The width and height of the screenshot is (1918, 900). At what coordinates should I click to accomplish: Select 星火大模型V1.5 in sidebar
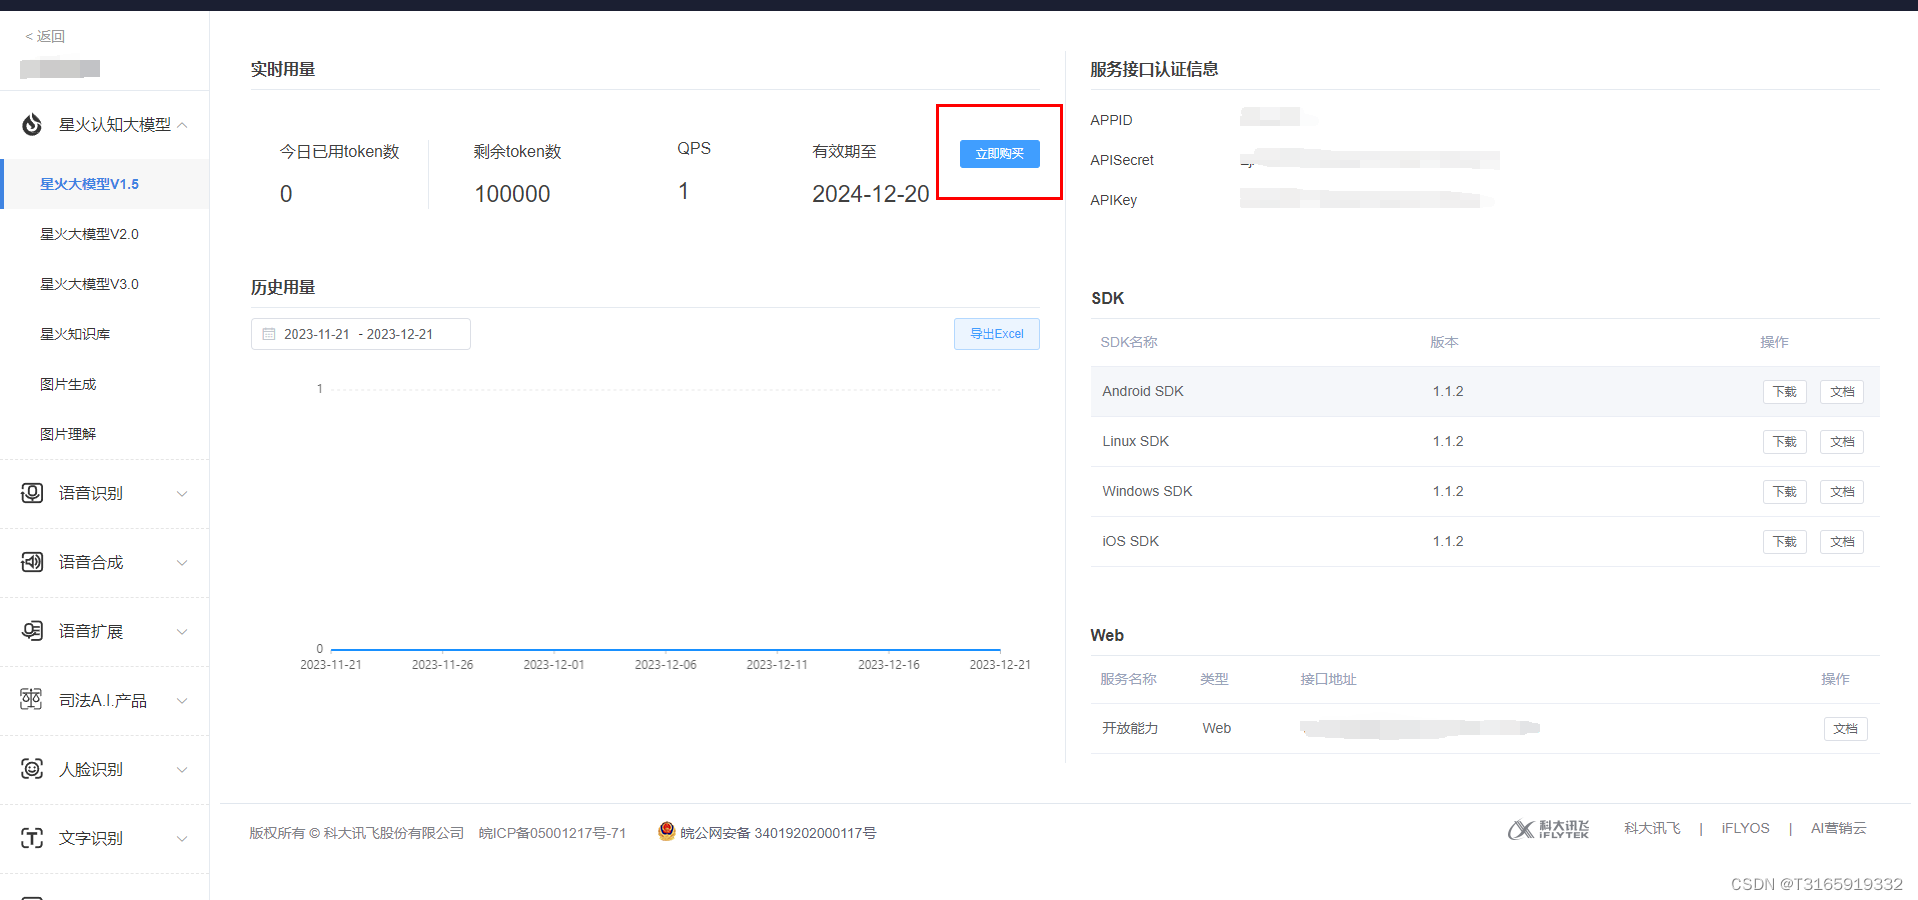(x=105, y=184)
